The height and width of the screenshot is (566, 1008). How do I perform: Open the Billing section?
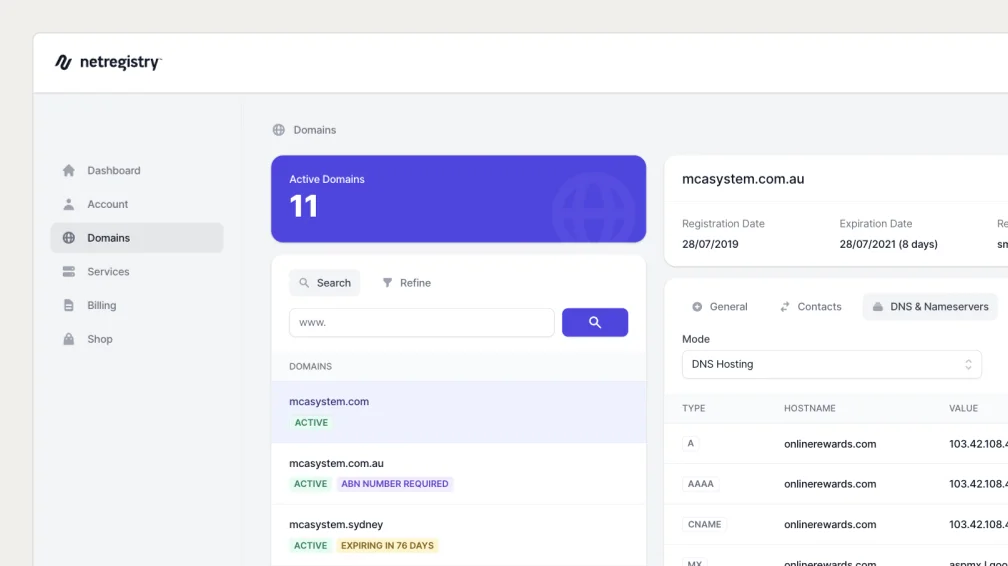[137, 305]
